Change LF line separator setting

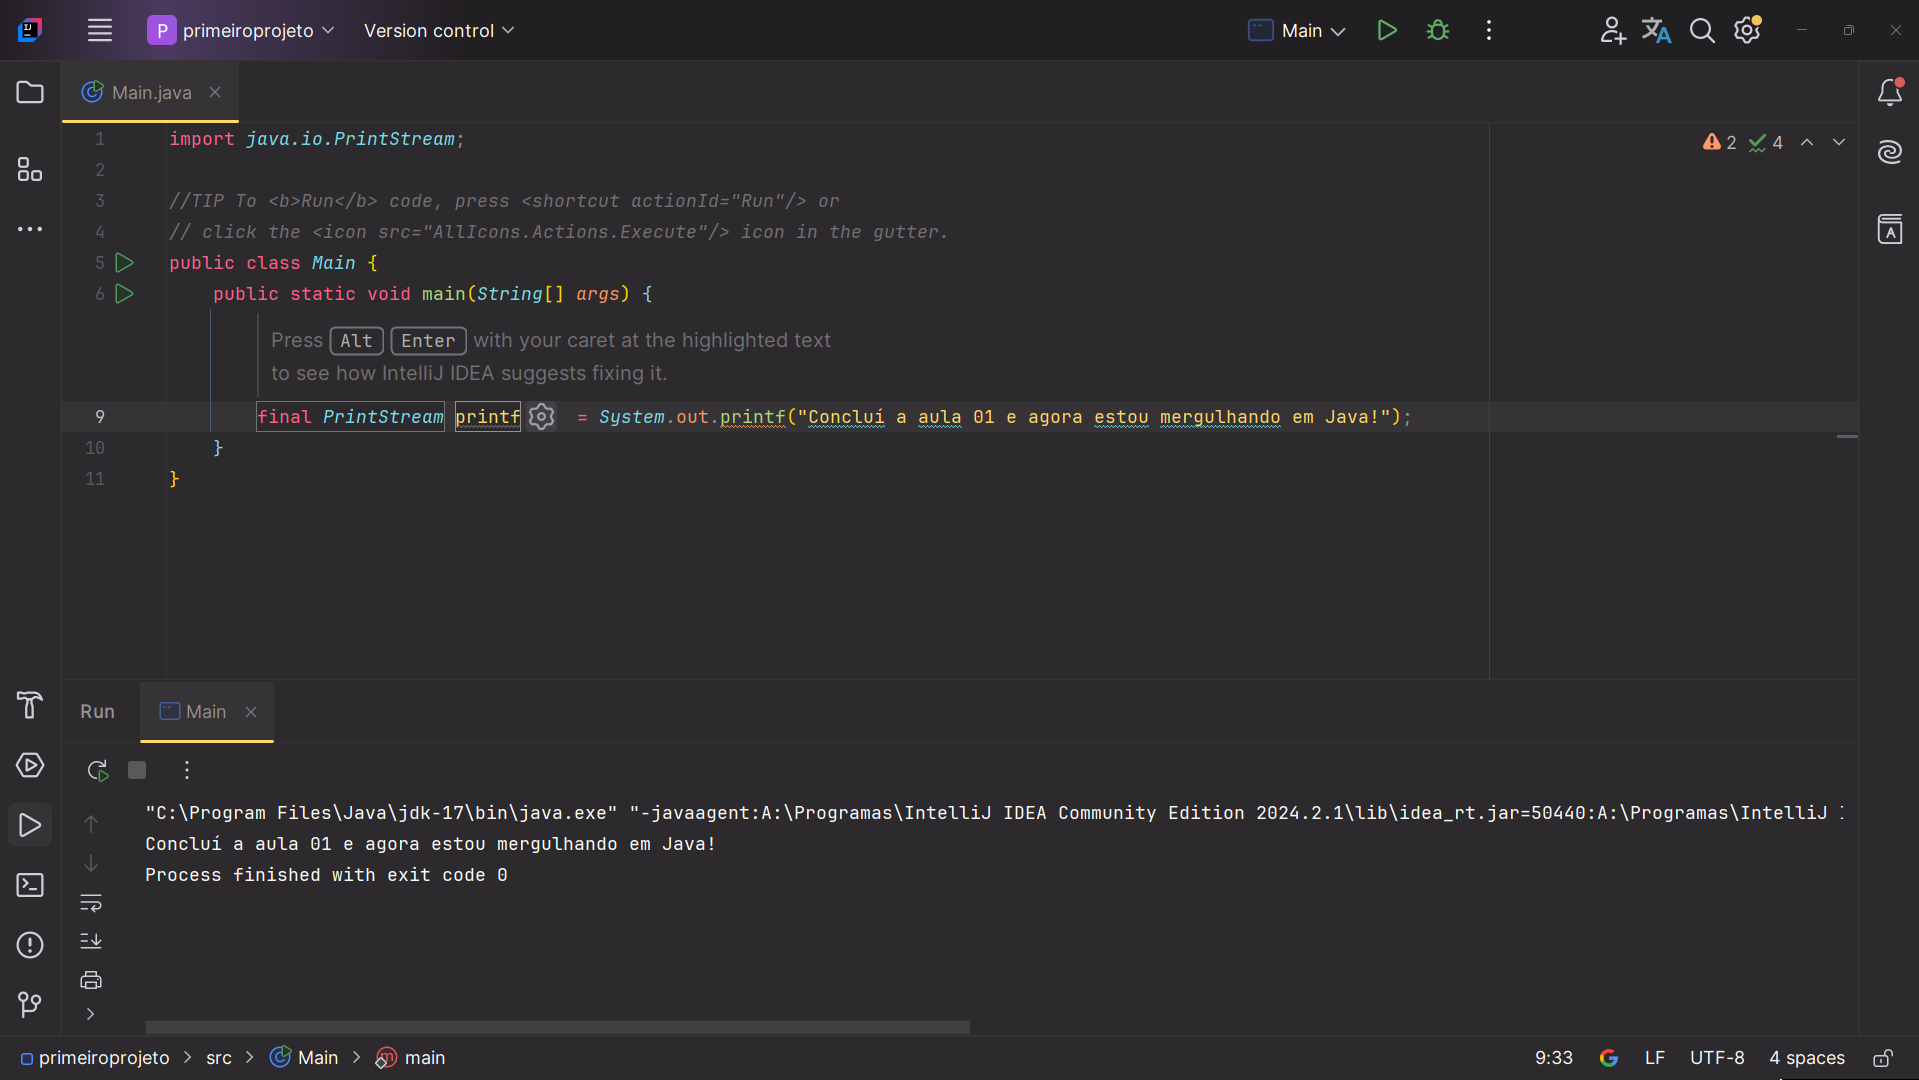1654,1058
